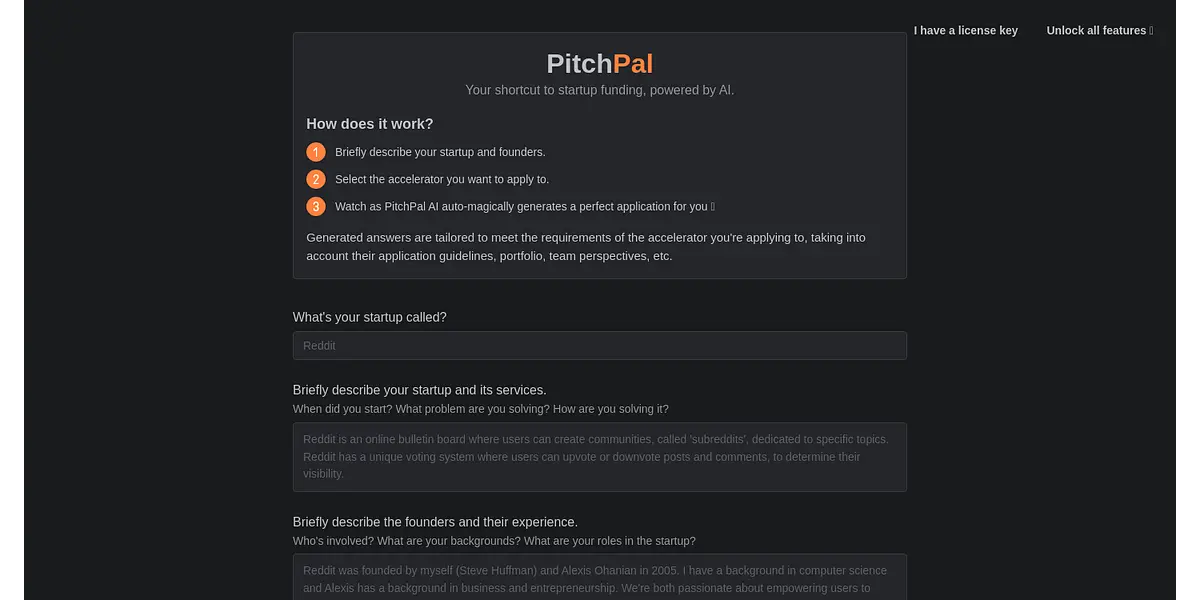Click the "Briefly describe the founders" label

[435, 522]
